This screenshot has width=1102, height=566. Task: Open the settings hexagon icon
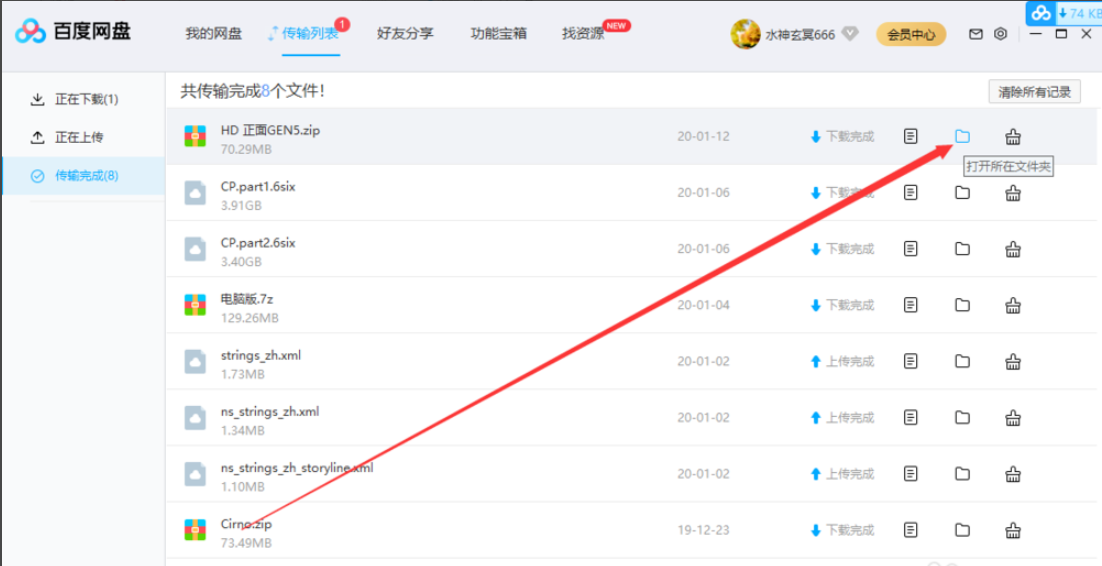pyautogui.click(x=1000, y=34)
